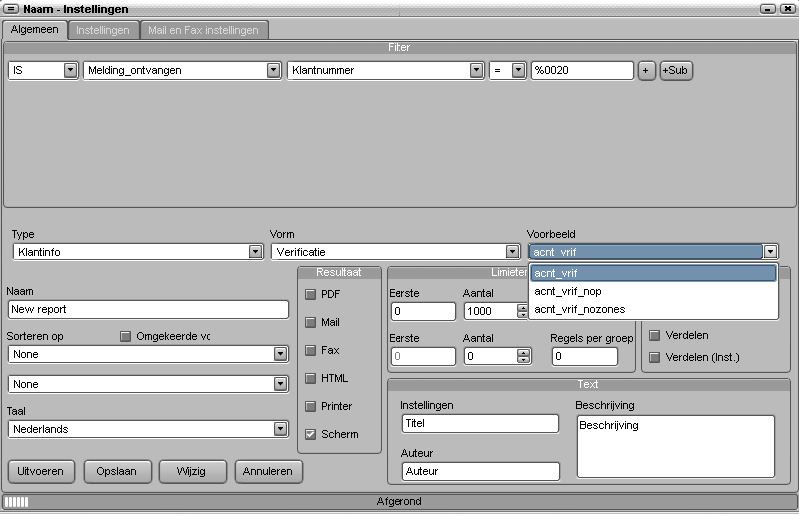Click the Uitvoeren button
The height and width of the screenshot is (514, 799).
(41, 471)
